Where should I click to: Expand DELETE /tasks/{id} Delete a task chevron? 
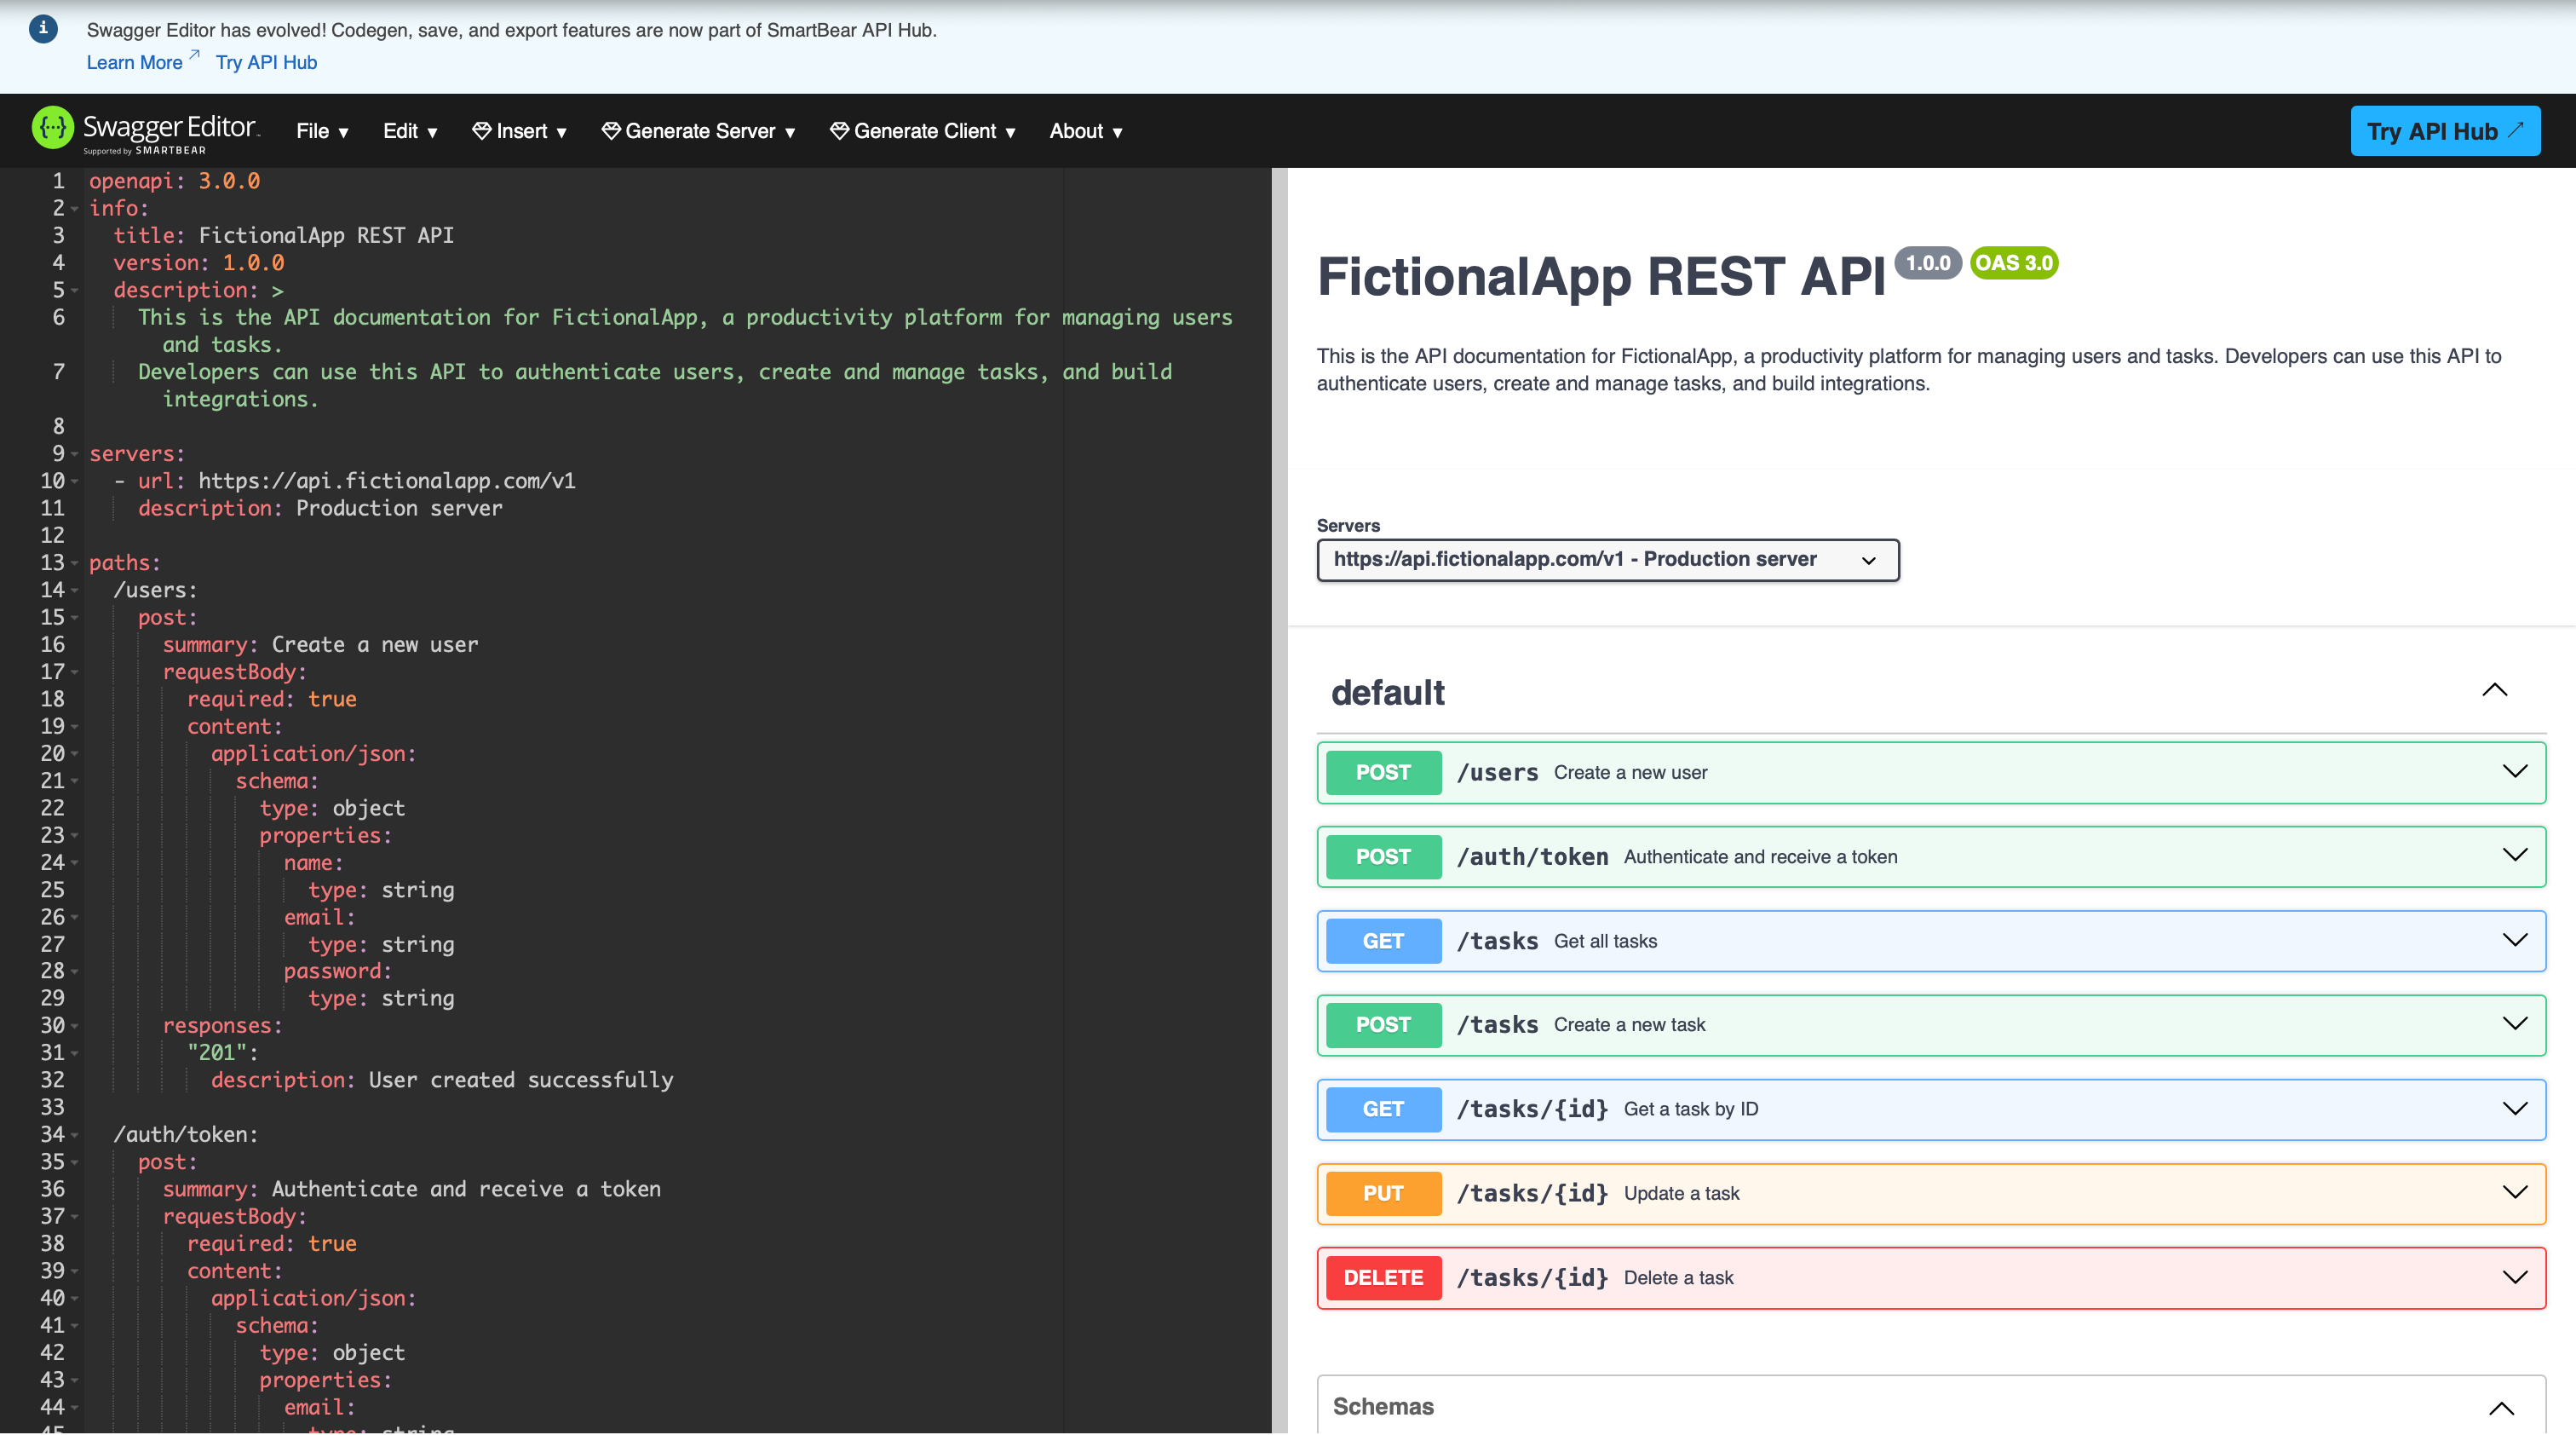[x=2514, y=1277]
